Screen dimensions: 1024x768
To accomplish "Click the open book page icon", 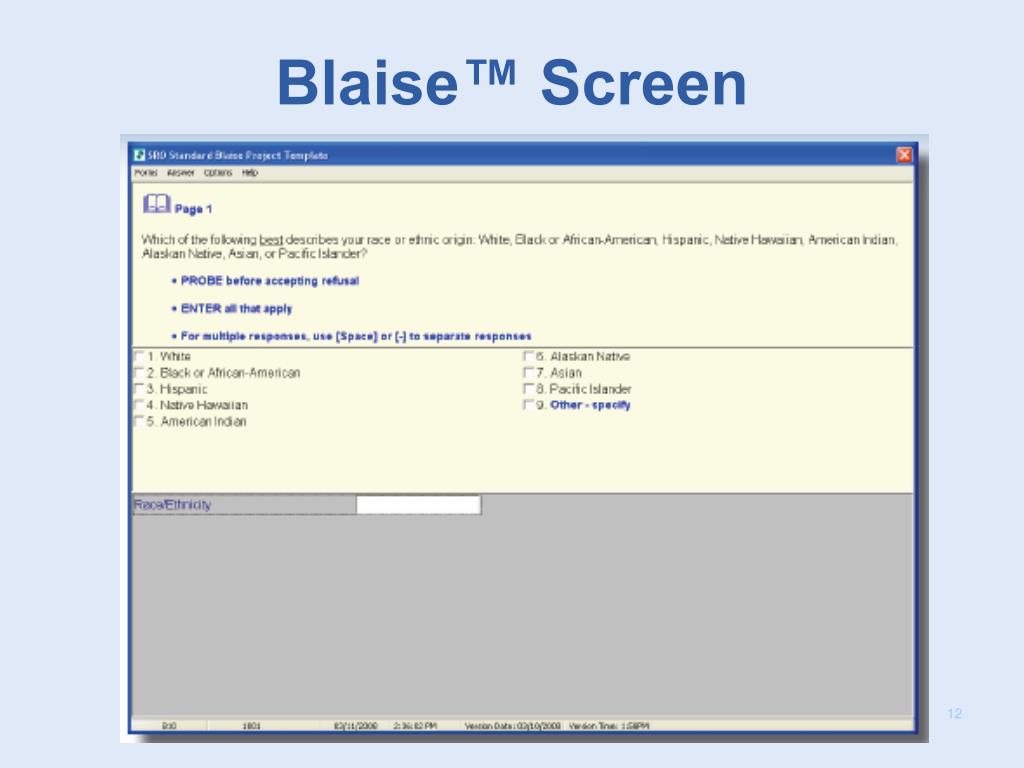I will [x=157, y=204].
